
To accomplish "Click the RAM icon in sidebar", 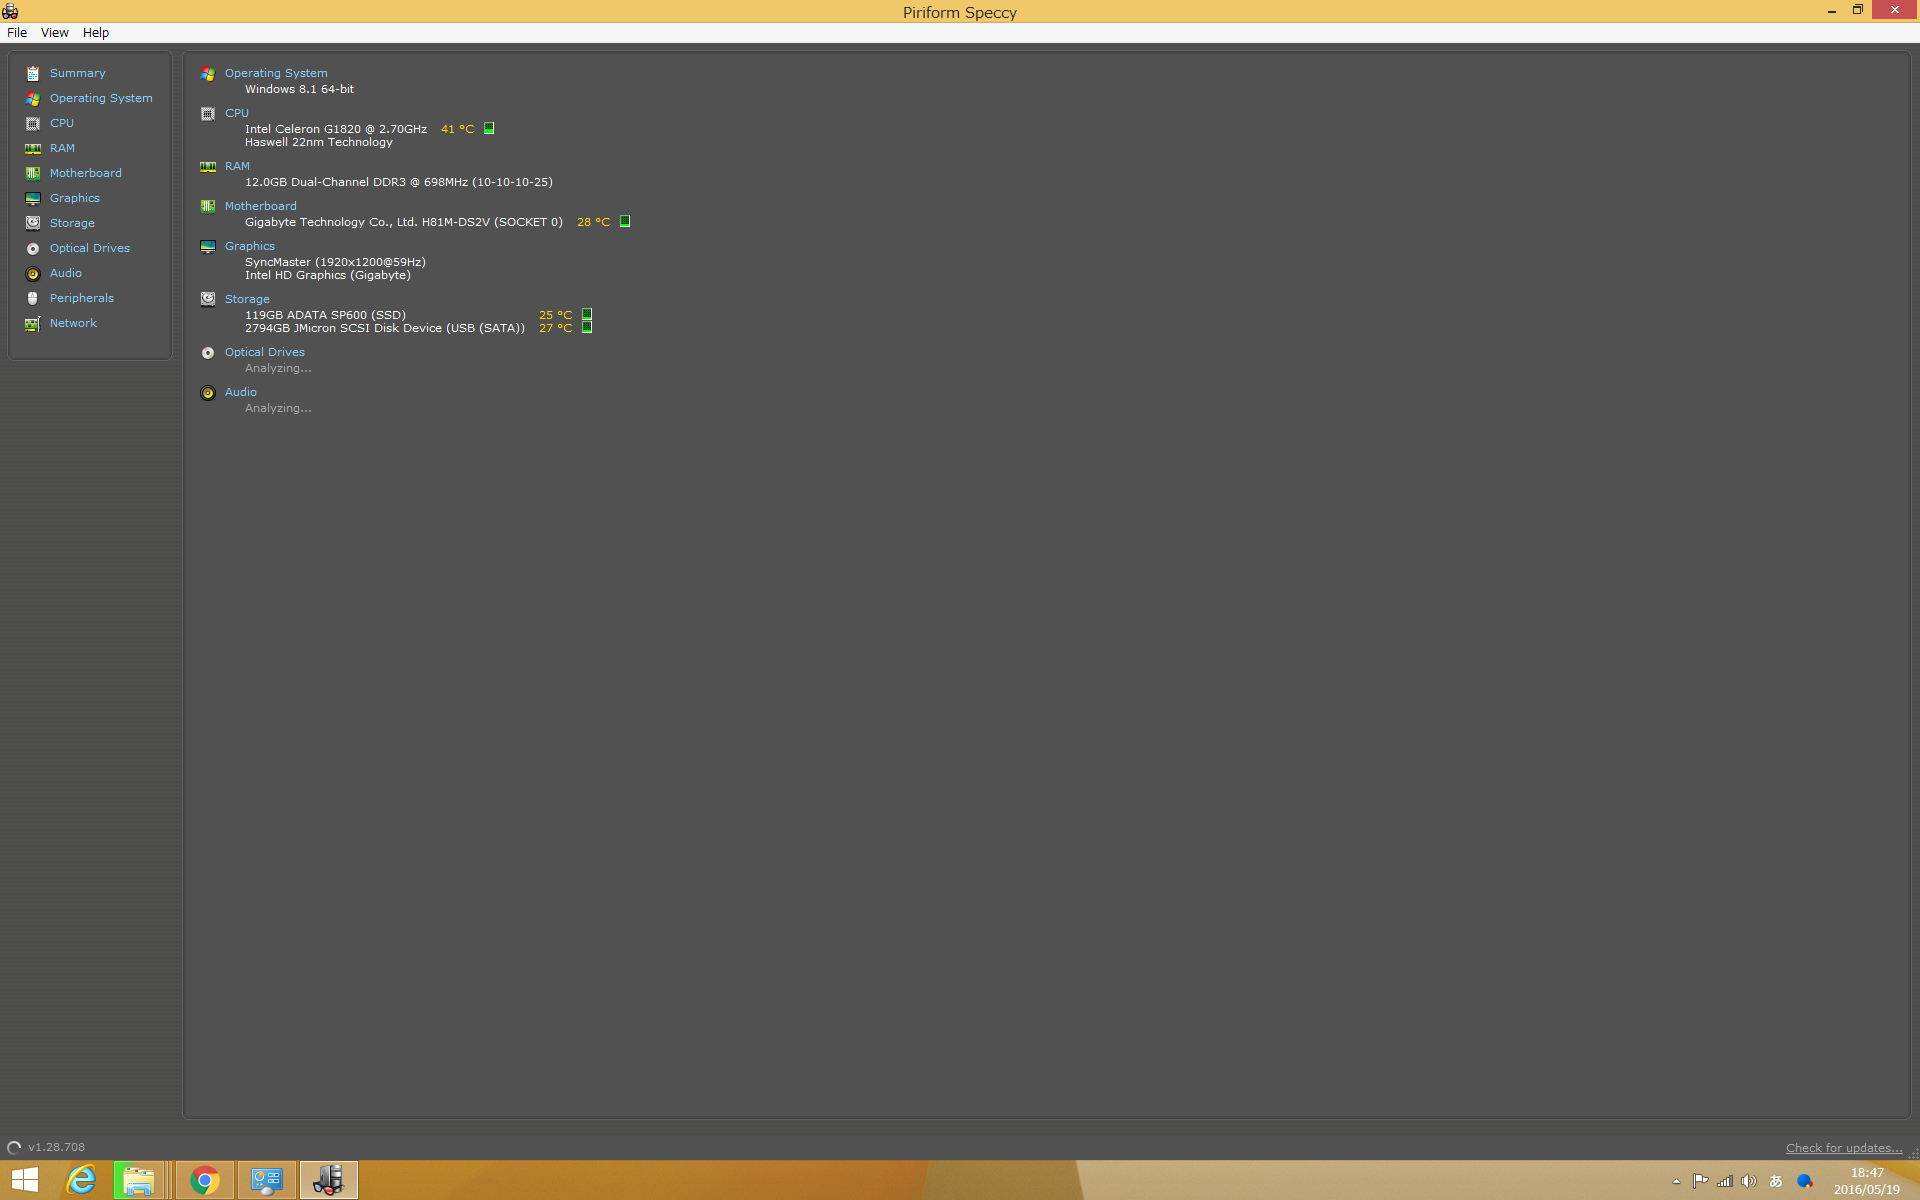I will coord(33,149).
